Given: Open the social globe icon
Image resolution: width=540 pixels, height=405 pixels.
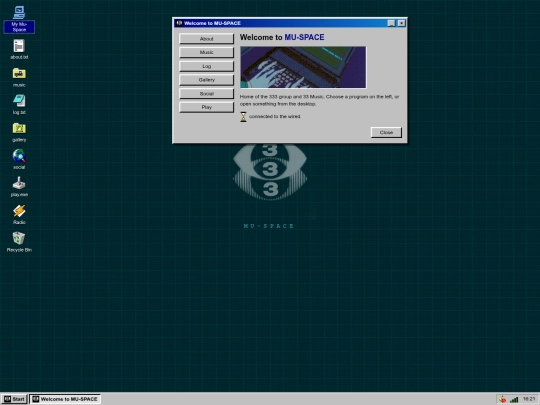Looking at the screenshot, I should [x=19, y=159].
